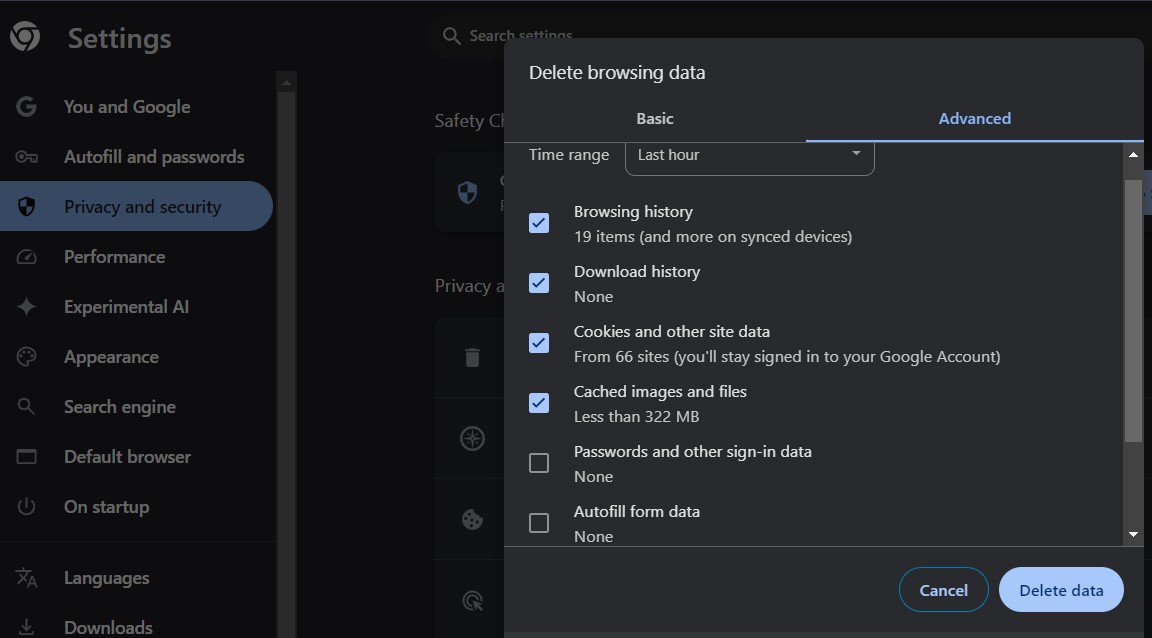Click the translate icon for Languages
Screen dimensions: 1152x638
[x=26, y=578]
